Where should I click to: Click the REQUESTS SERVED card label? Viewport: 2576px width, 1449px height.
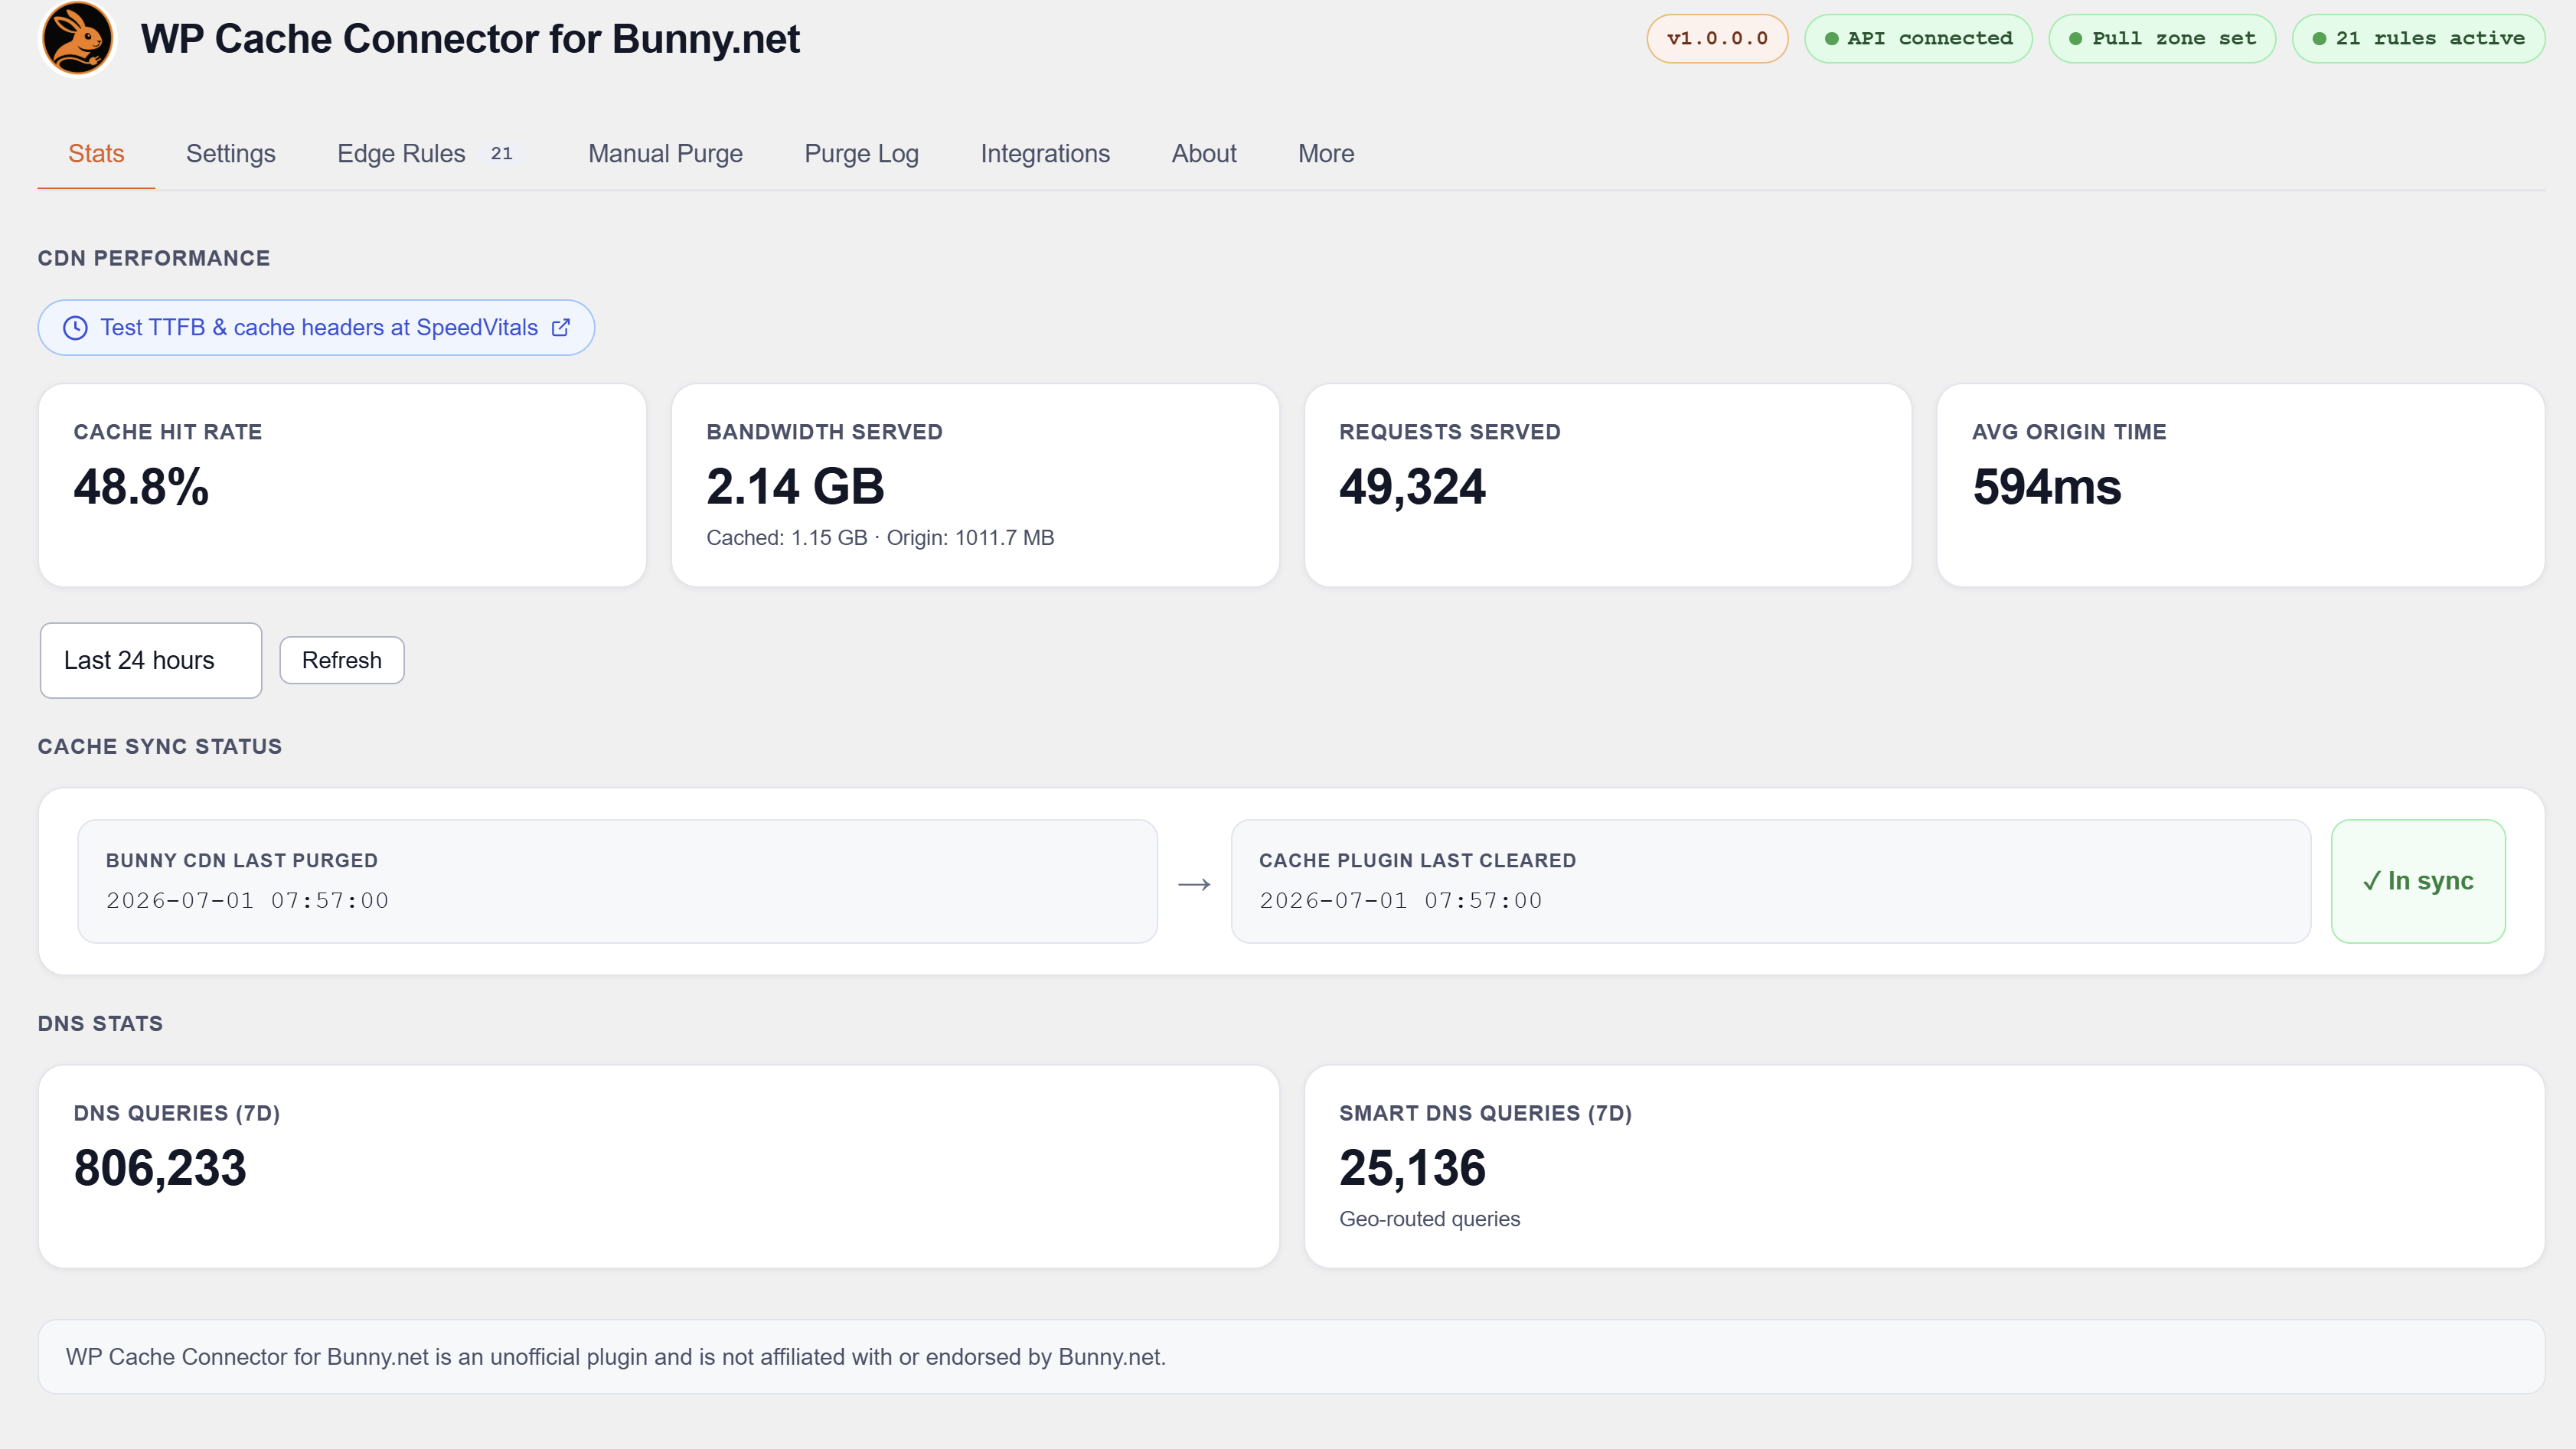[x=1449, y=432]
